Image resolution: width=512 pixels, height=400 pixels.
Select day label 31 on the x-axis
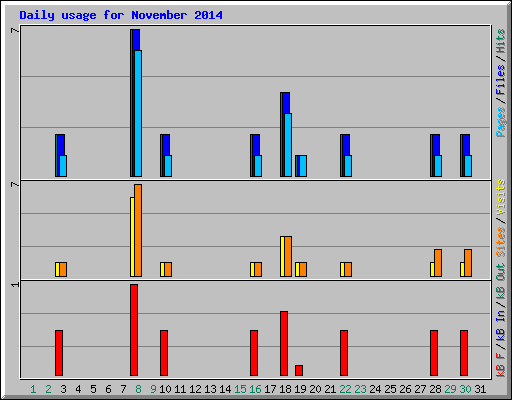[480, 389]
